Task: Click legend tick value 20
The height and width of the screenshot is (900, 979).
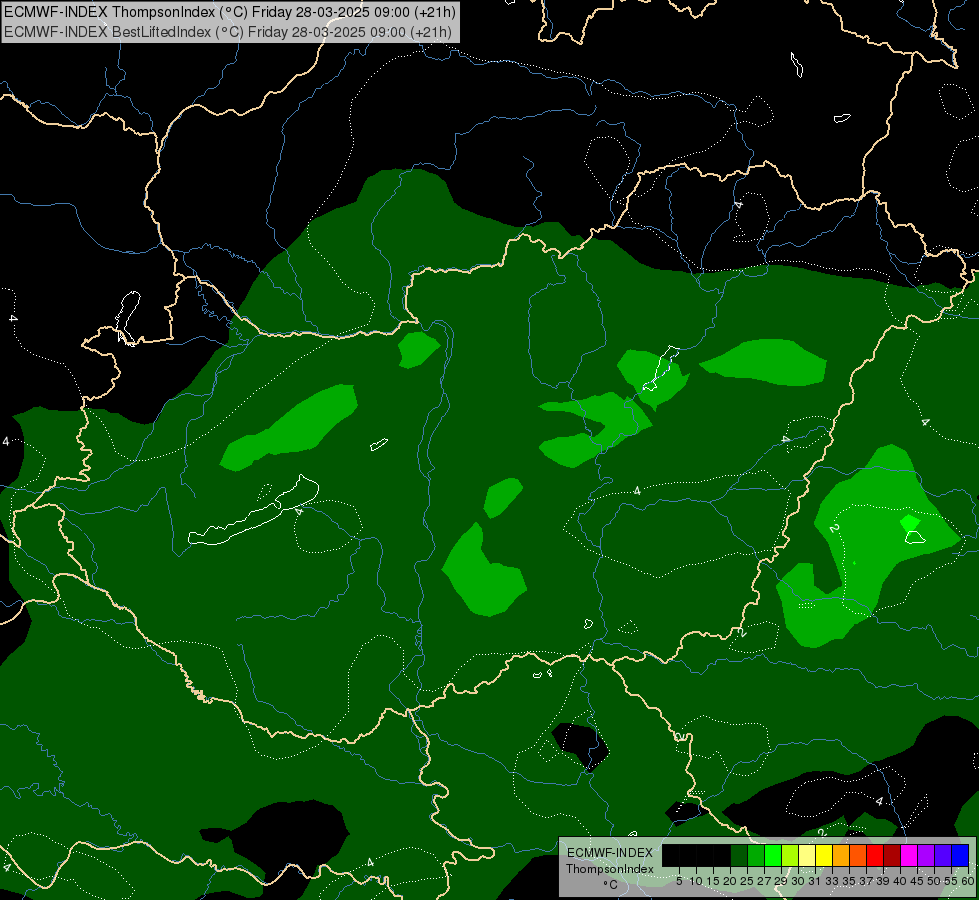Action: click(x=730, y=881)
